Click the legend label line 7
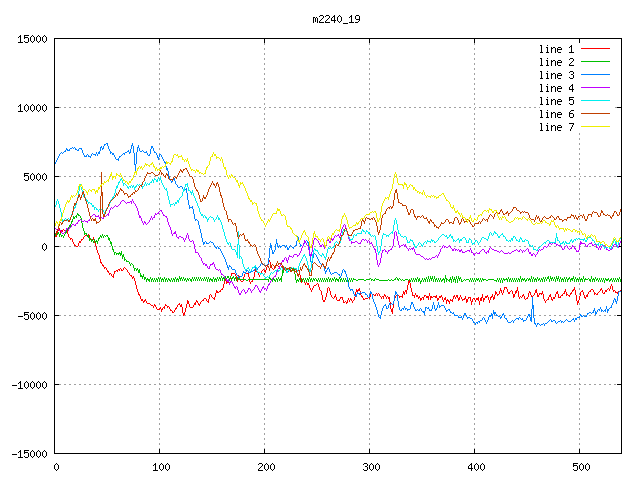 pos(556,127)
